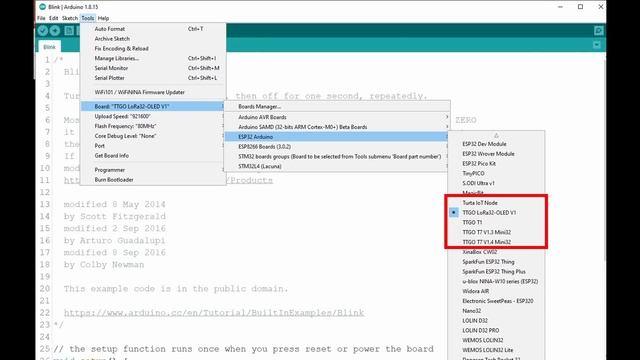Click the Verify checkmark toolbar icon
The height and width of the screenshot is (360, 640).
pyautogui.click(x=43, y=31)
